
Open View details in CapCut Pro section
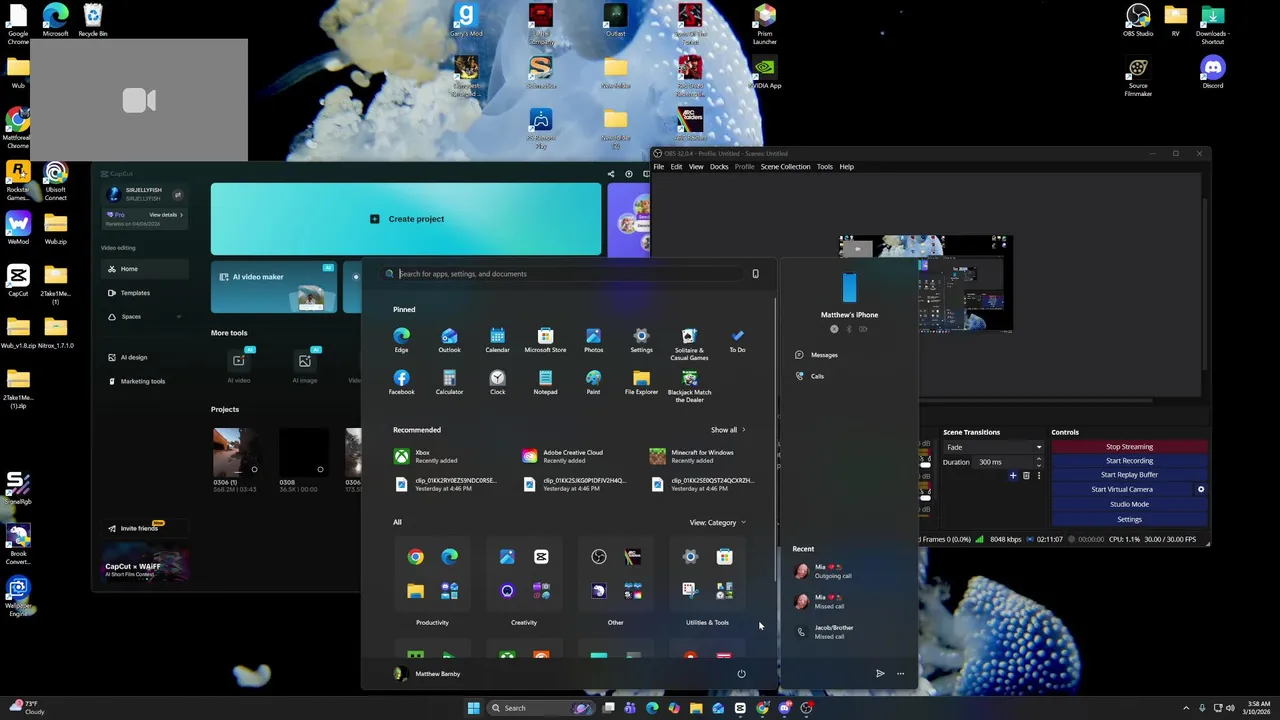click(x=165, y=215)
